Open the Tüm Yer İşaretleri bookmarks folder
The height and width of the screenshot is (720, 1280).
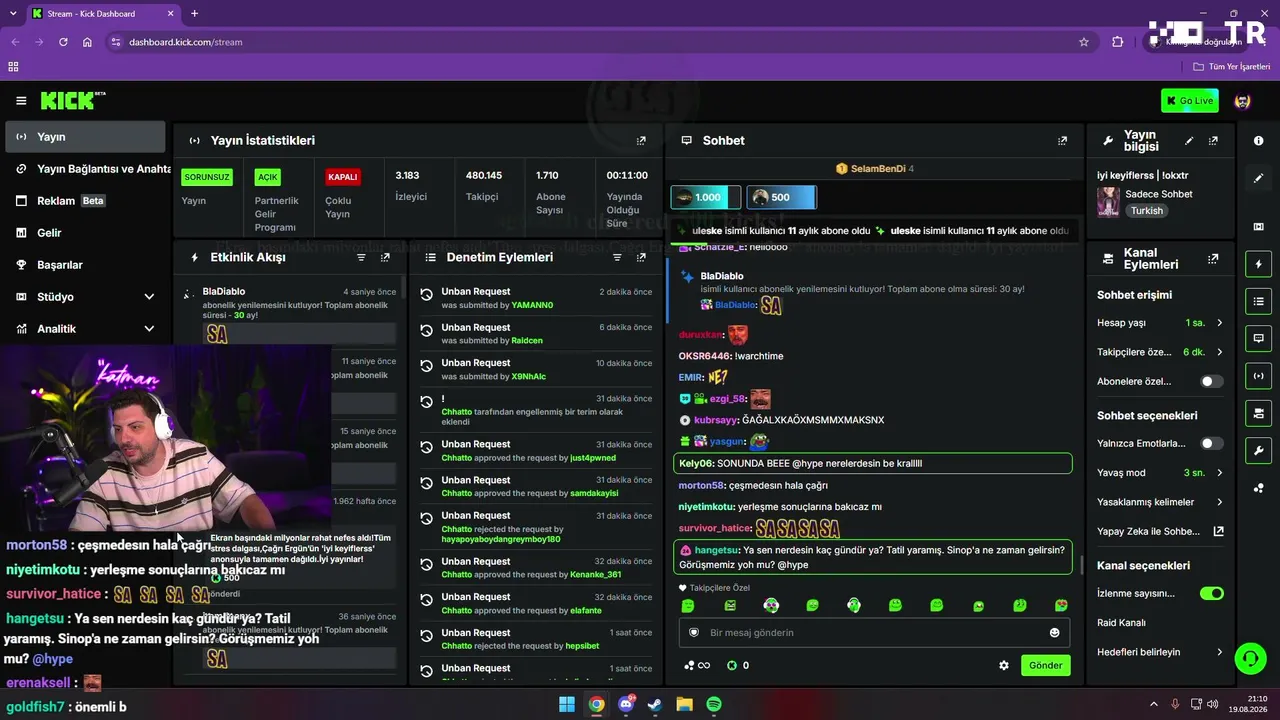pyautogui.click(x=1232, y=67)
